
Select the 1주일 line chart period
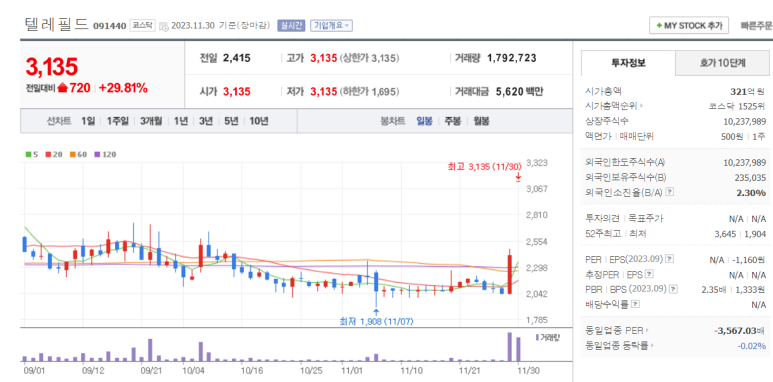[117, 121]
